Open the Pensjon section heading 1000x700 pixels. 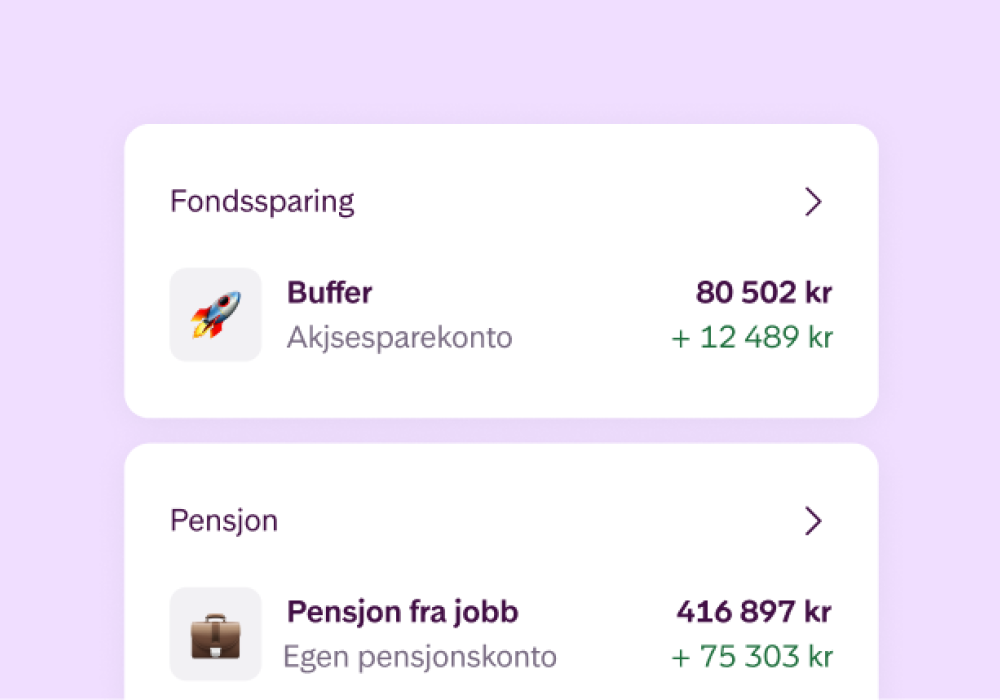224,521
